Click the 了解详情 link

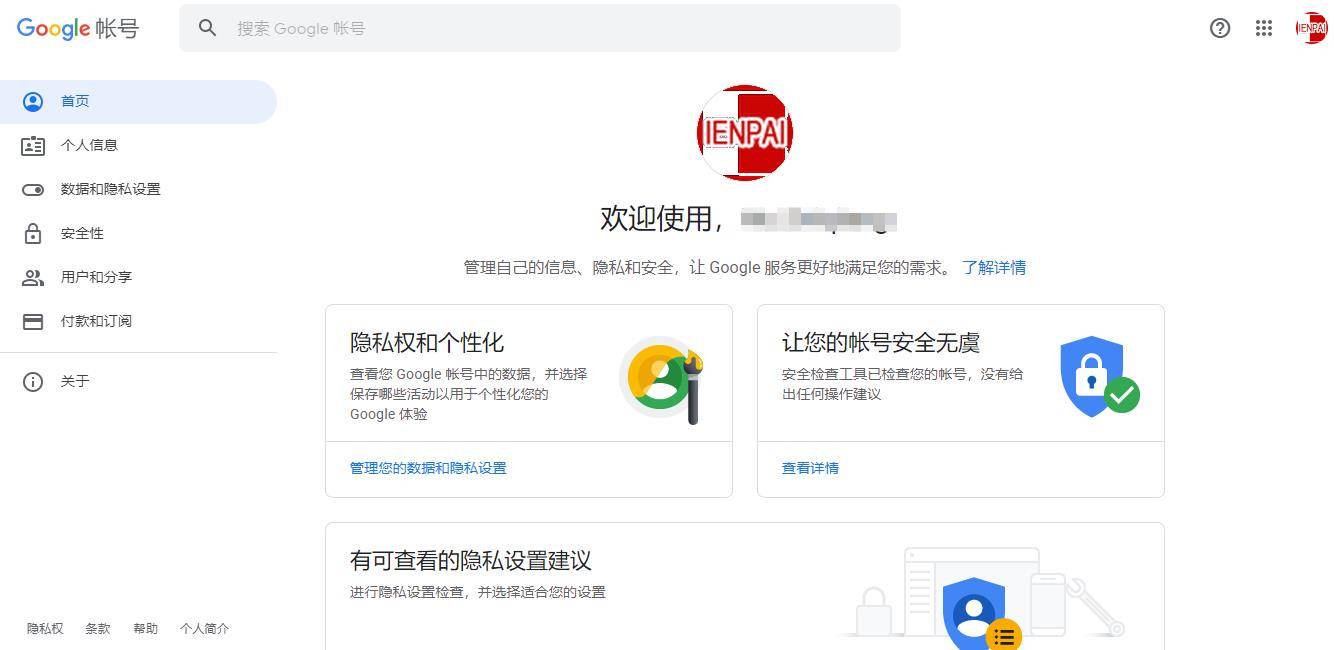coord(994,267)
